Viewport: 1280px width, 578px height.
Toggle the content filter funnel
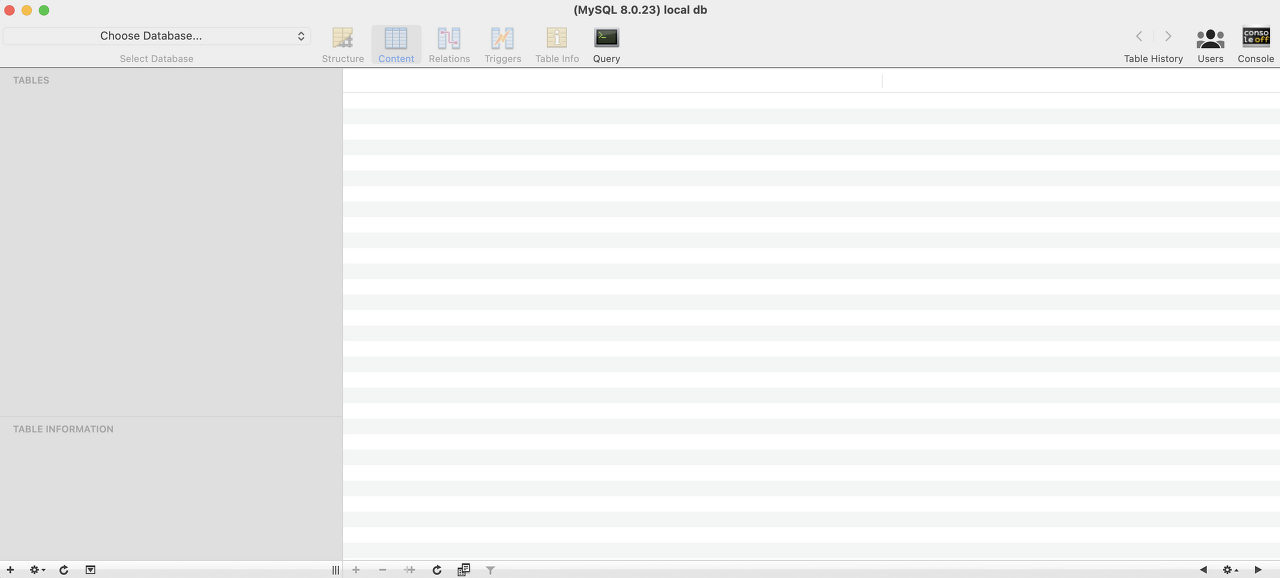[491, 570]
